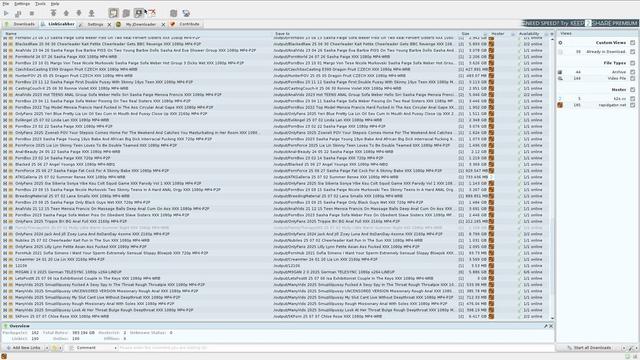
Task: Switch to the Contribute tab
Action: pos(185,24)
